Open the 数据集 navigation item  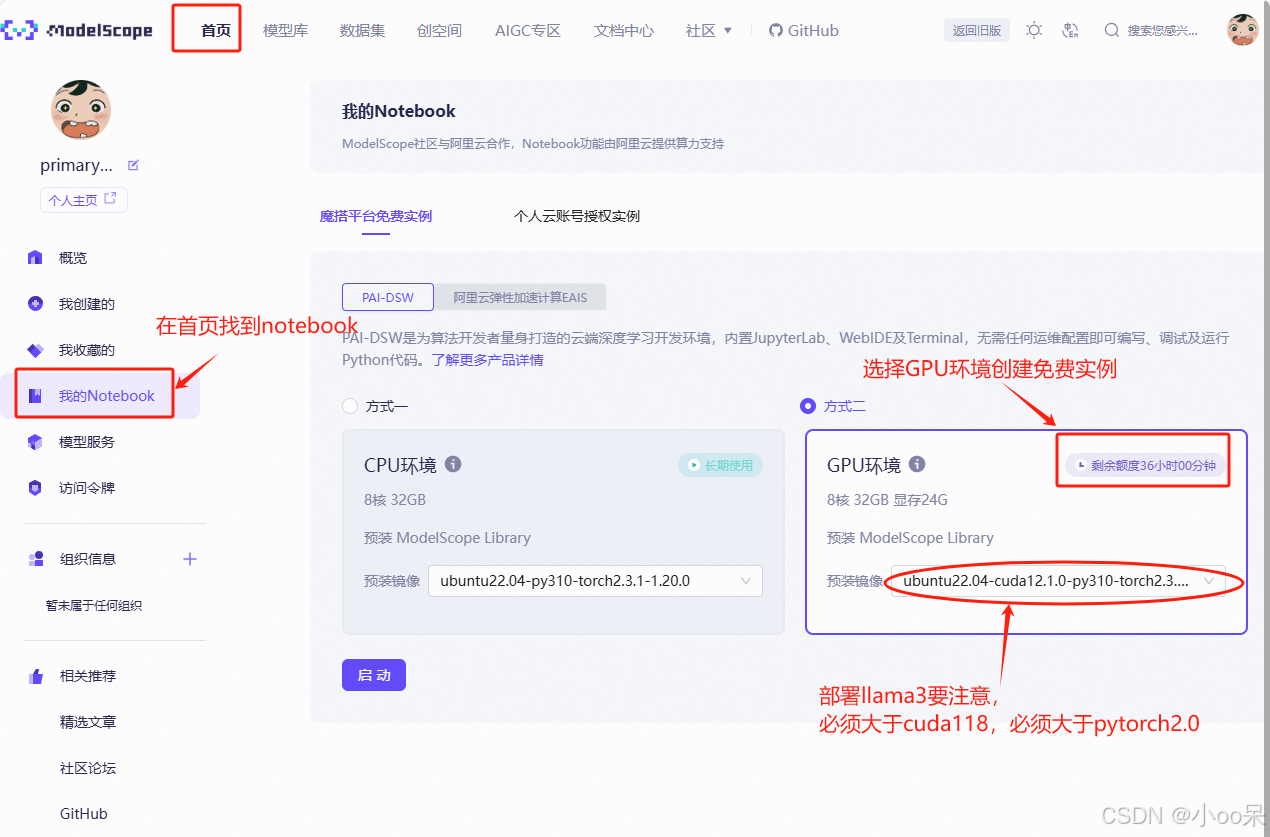(362, 30)
